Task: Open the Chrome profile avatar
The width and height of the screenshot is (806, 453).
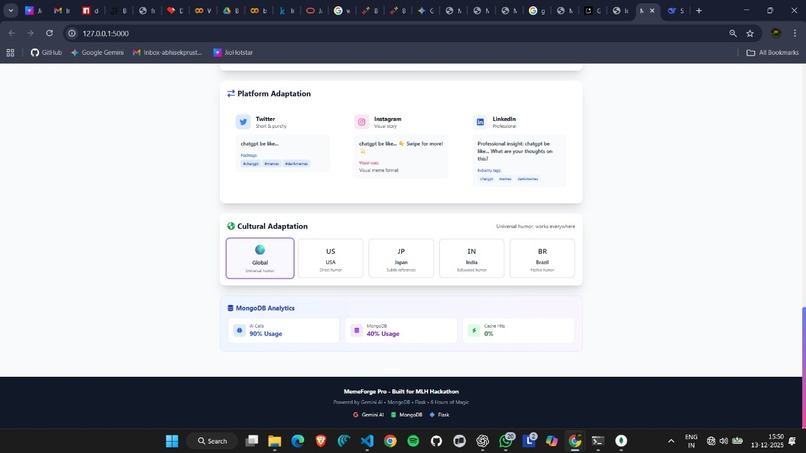Action: (776, 33)
